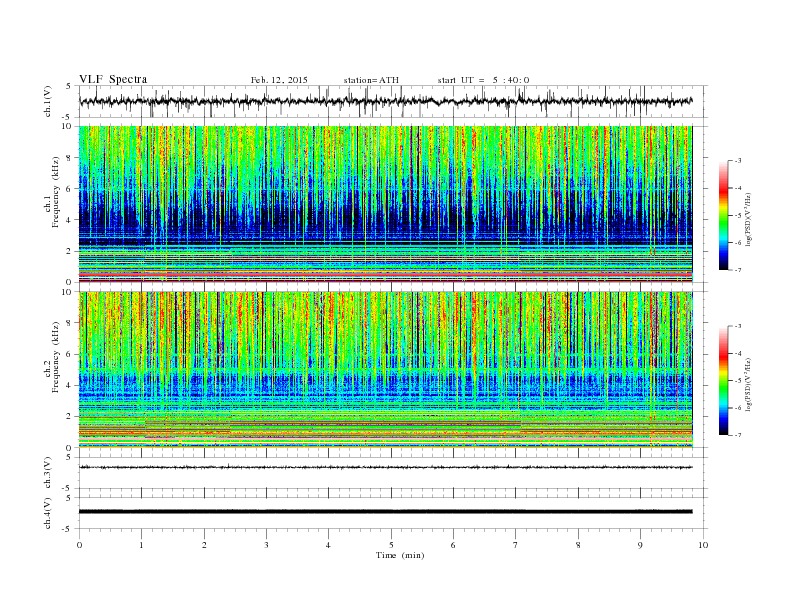This screenshot has width=792, height=612.
Task: Click the "5" tick on the ch.3(V) axis
Action: (x=69, y=457)
